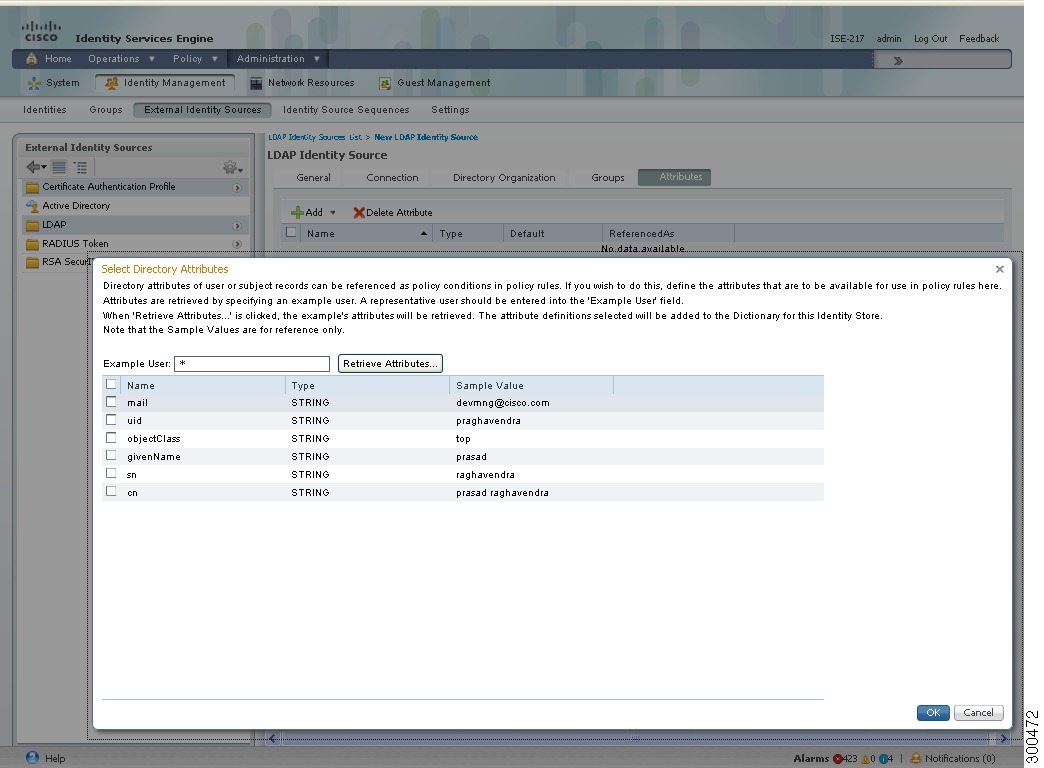Viewport: 1044px width, 768px height.
Task: Check the cn attribute checkbox
Action: (x=111, y=491)
